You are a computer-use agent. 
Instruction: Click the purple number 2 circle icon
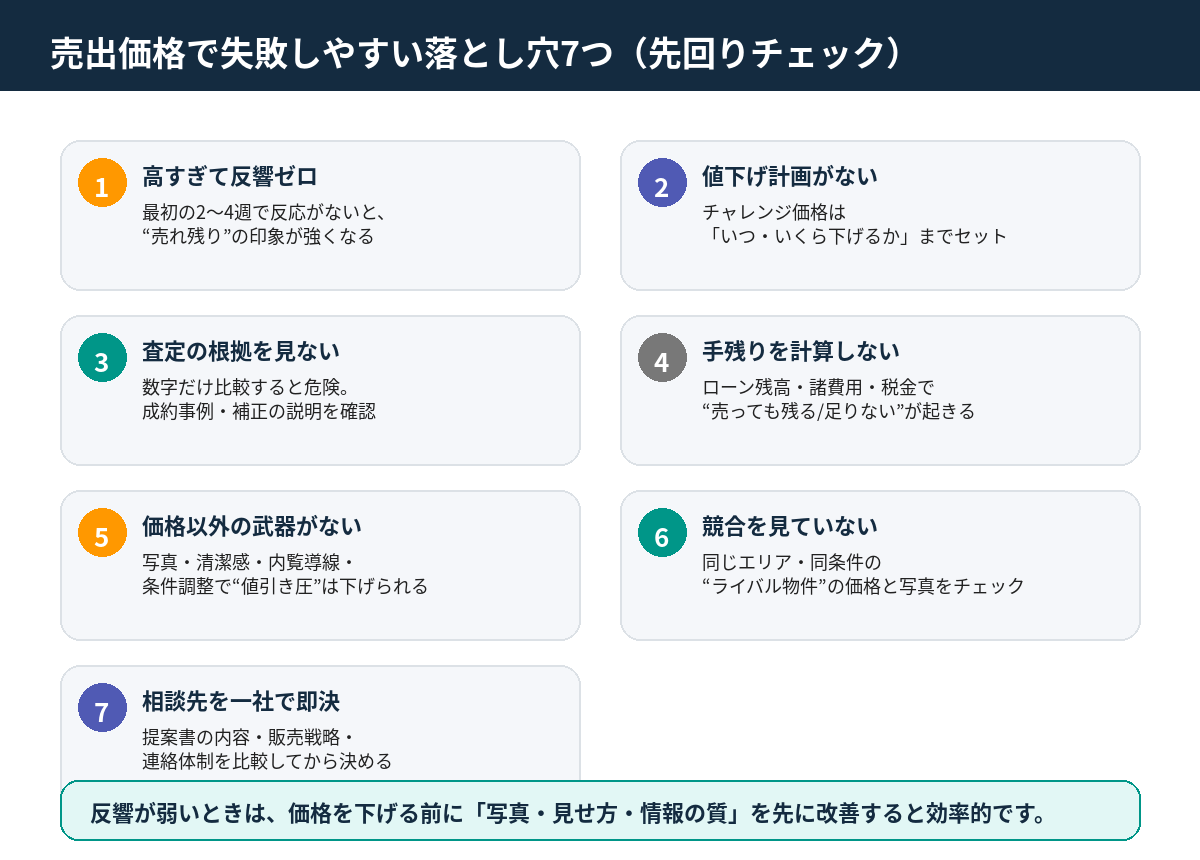tap(662, 184)
